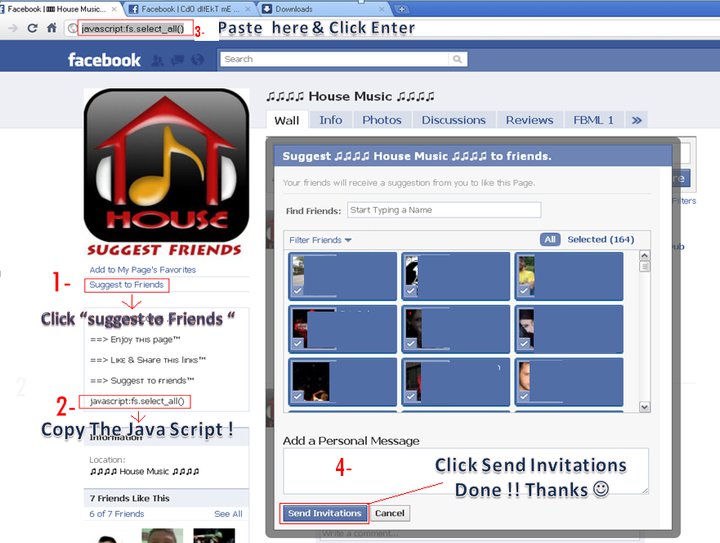This screenshot has height=543, width=720.
Task: Expand the Filter Friends dropdown
Action: [320, 240]
